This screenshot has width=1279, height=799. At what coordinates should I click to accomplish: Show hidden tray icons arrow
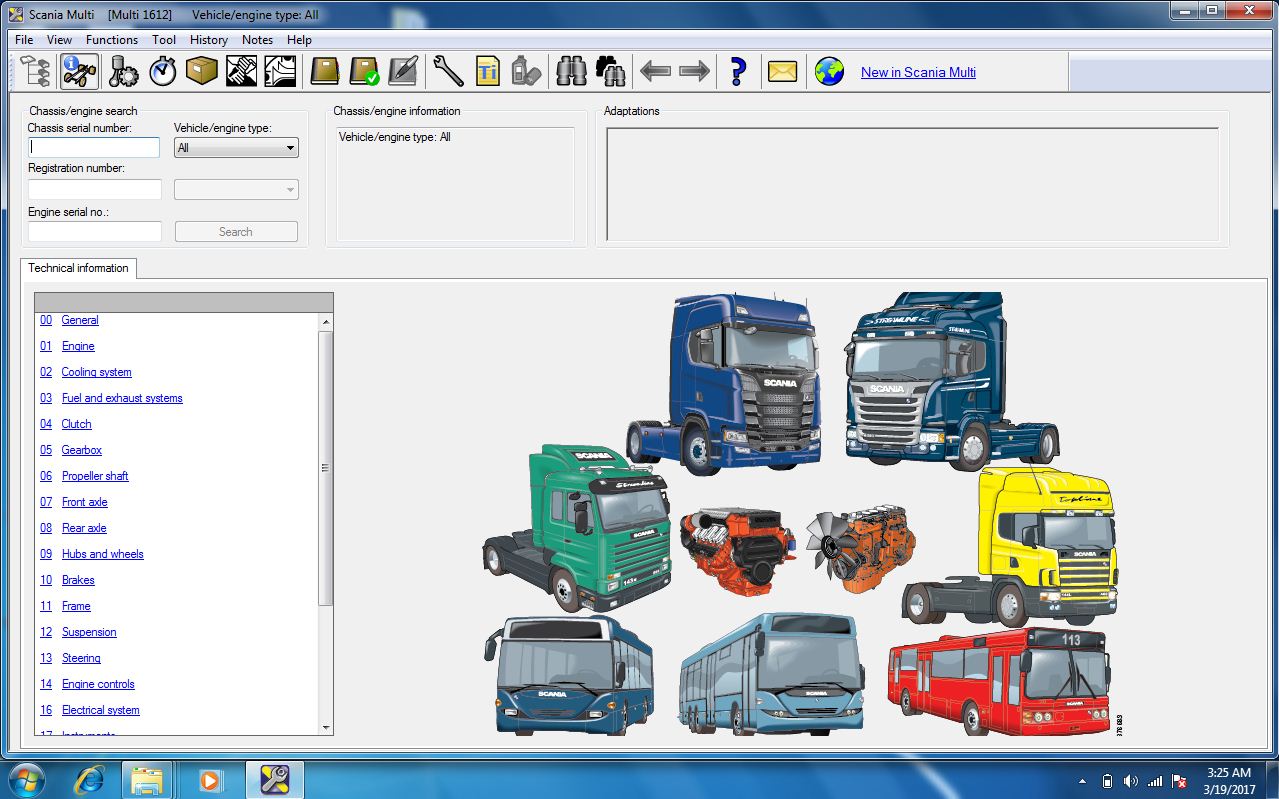click(1083, 781)
